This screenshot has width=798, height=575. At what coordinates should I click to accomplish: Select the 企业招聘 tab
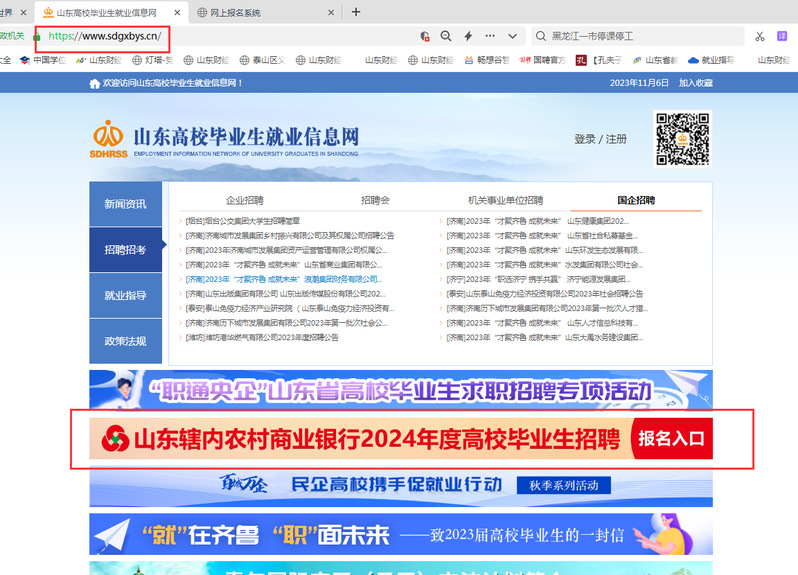coord(245,200)
